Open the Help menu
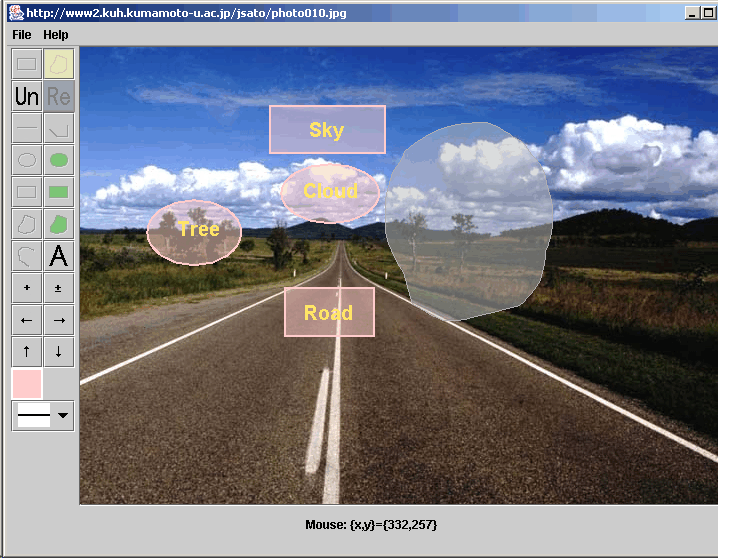 56,35
